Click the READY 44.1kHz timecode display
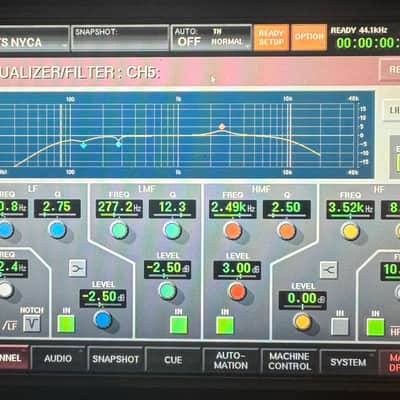Image resolution: width=400 pixels, height=400 pixels. pyautogui.click(x=365, y=37)
